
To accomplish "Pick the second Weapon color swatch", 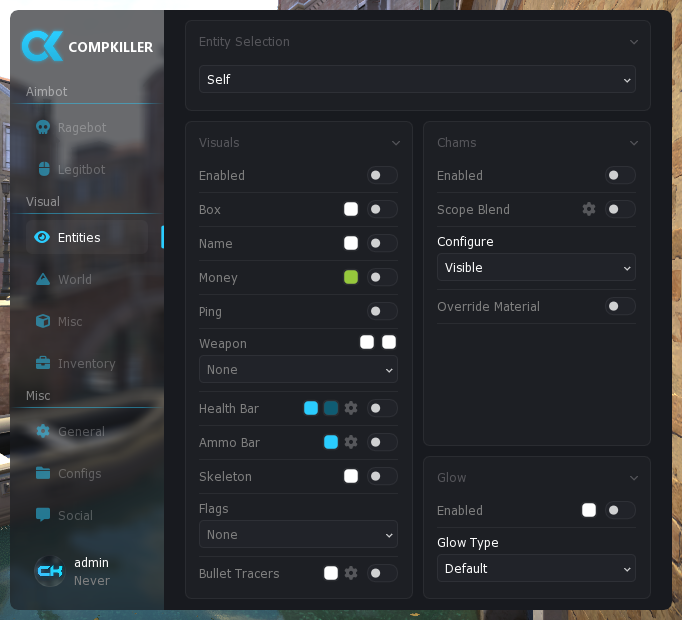I will point(389,342).
